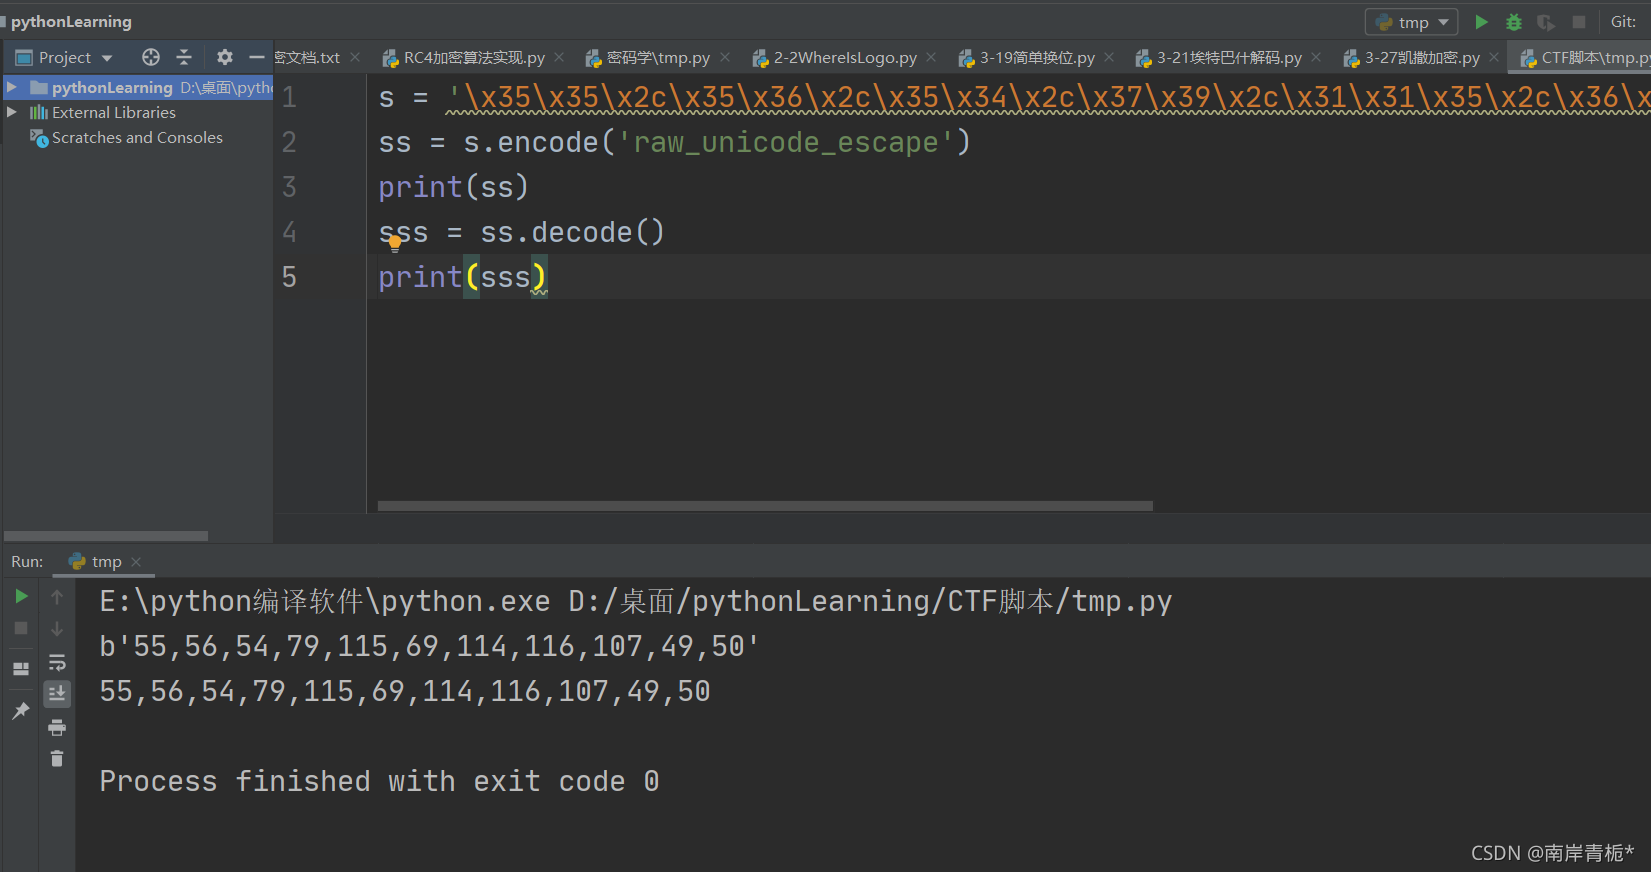Run with coverage icon in the top toolbar

pos(1546,22)
